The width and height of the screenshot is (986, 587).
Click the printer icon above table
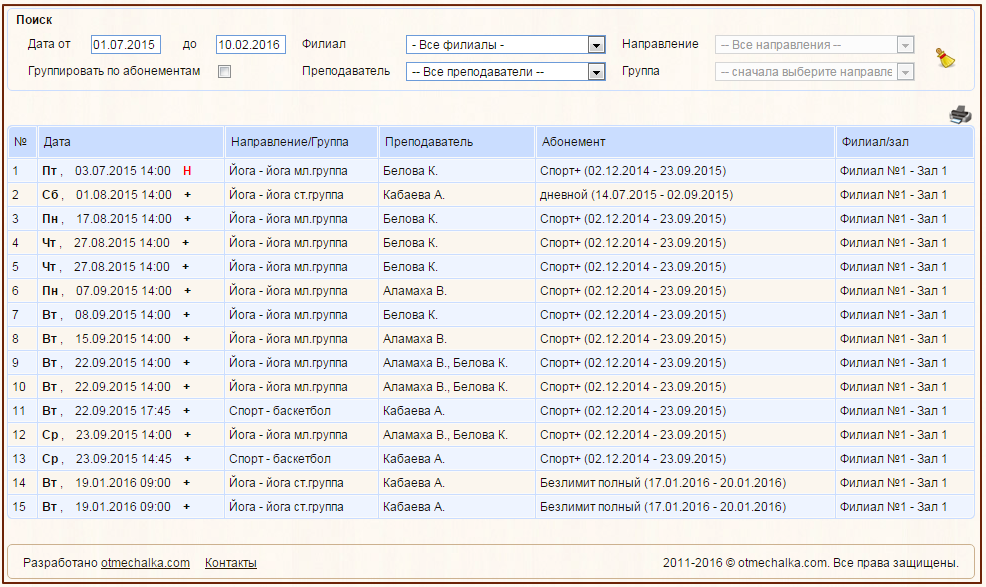960,115
